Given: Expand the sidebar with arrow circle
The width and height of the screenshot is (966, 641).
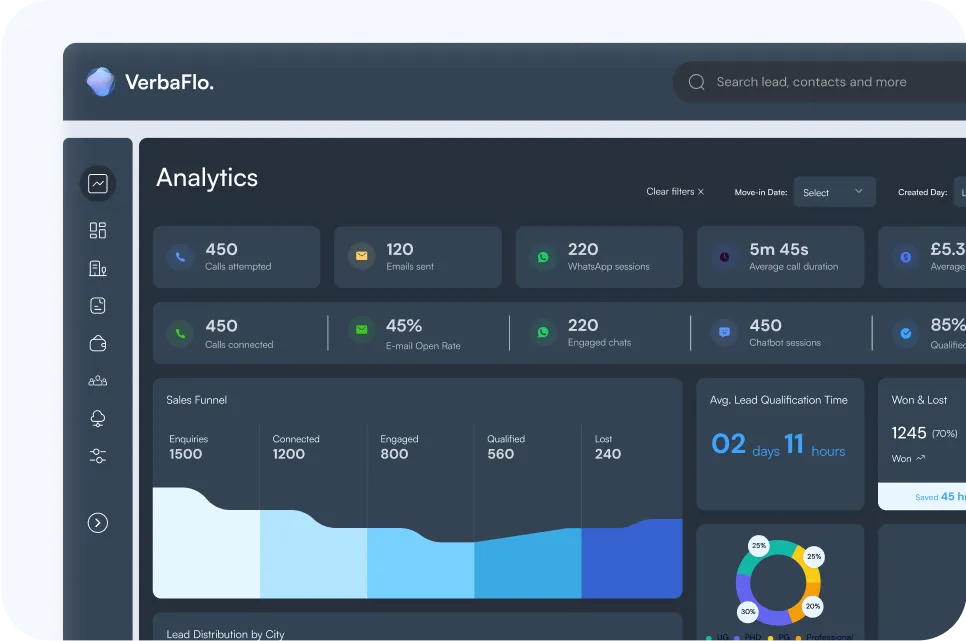Looking at the screenshot, I should point(98,523).
